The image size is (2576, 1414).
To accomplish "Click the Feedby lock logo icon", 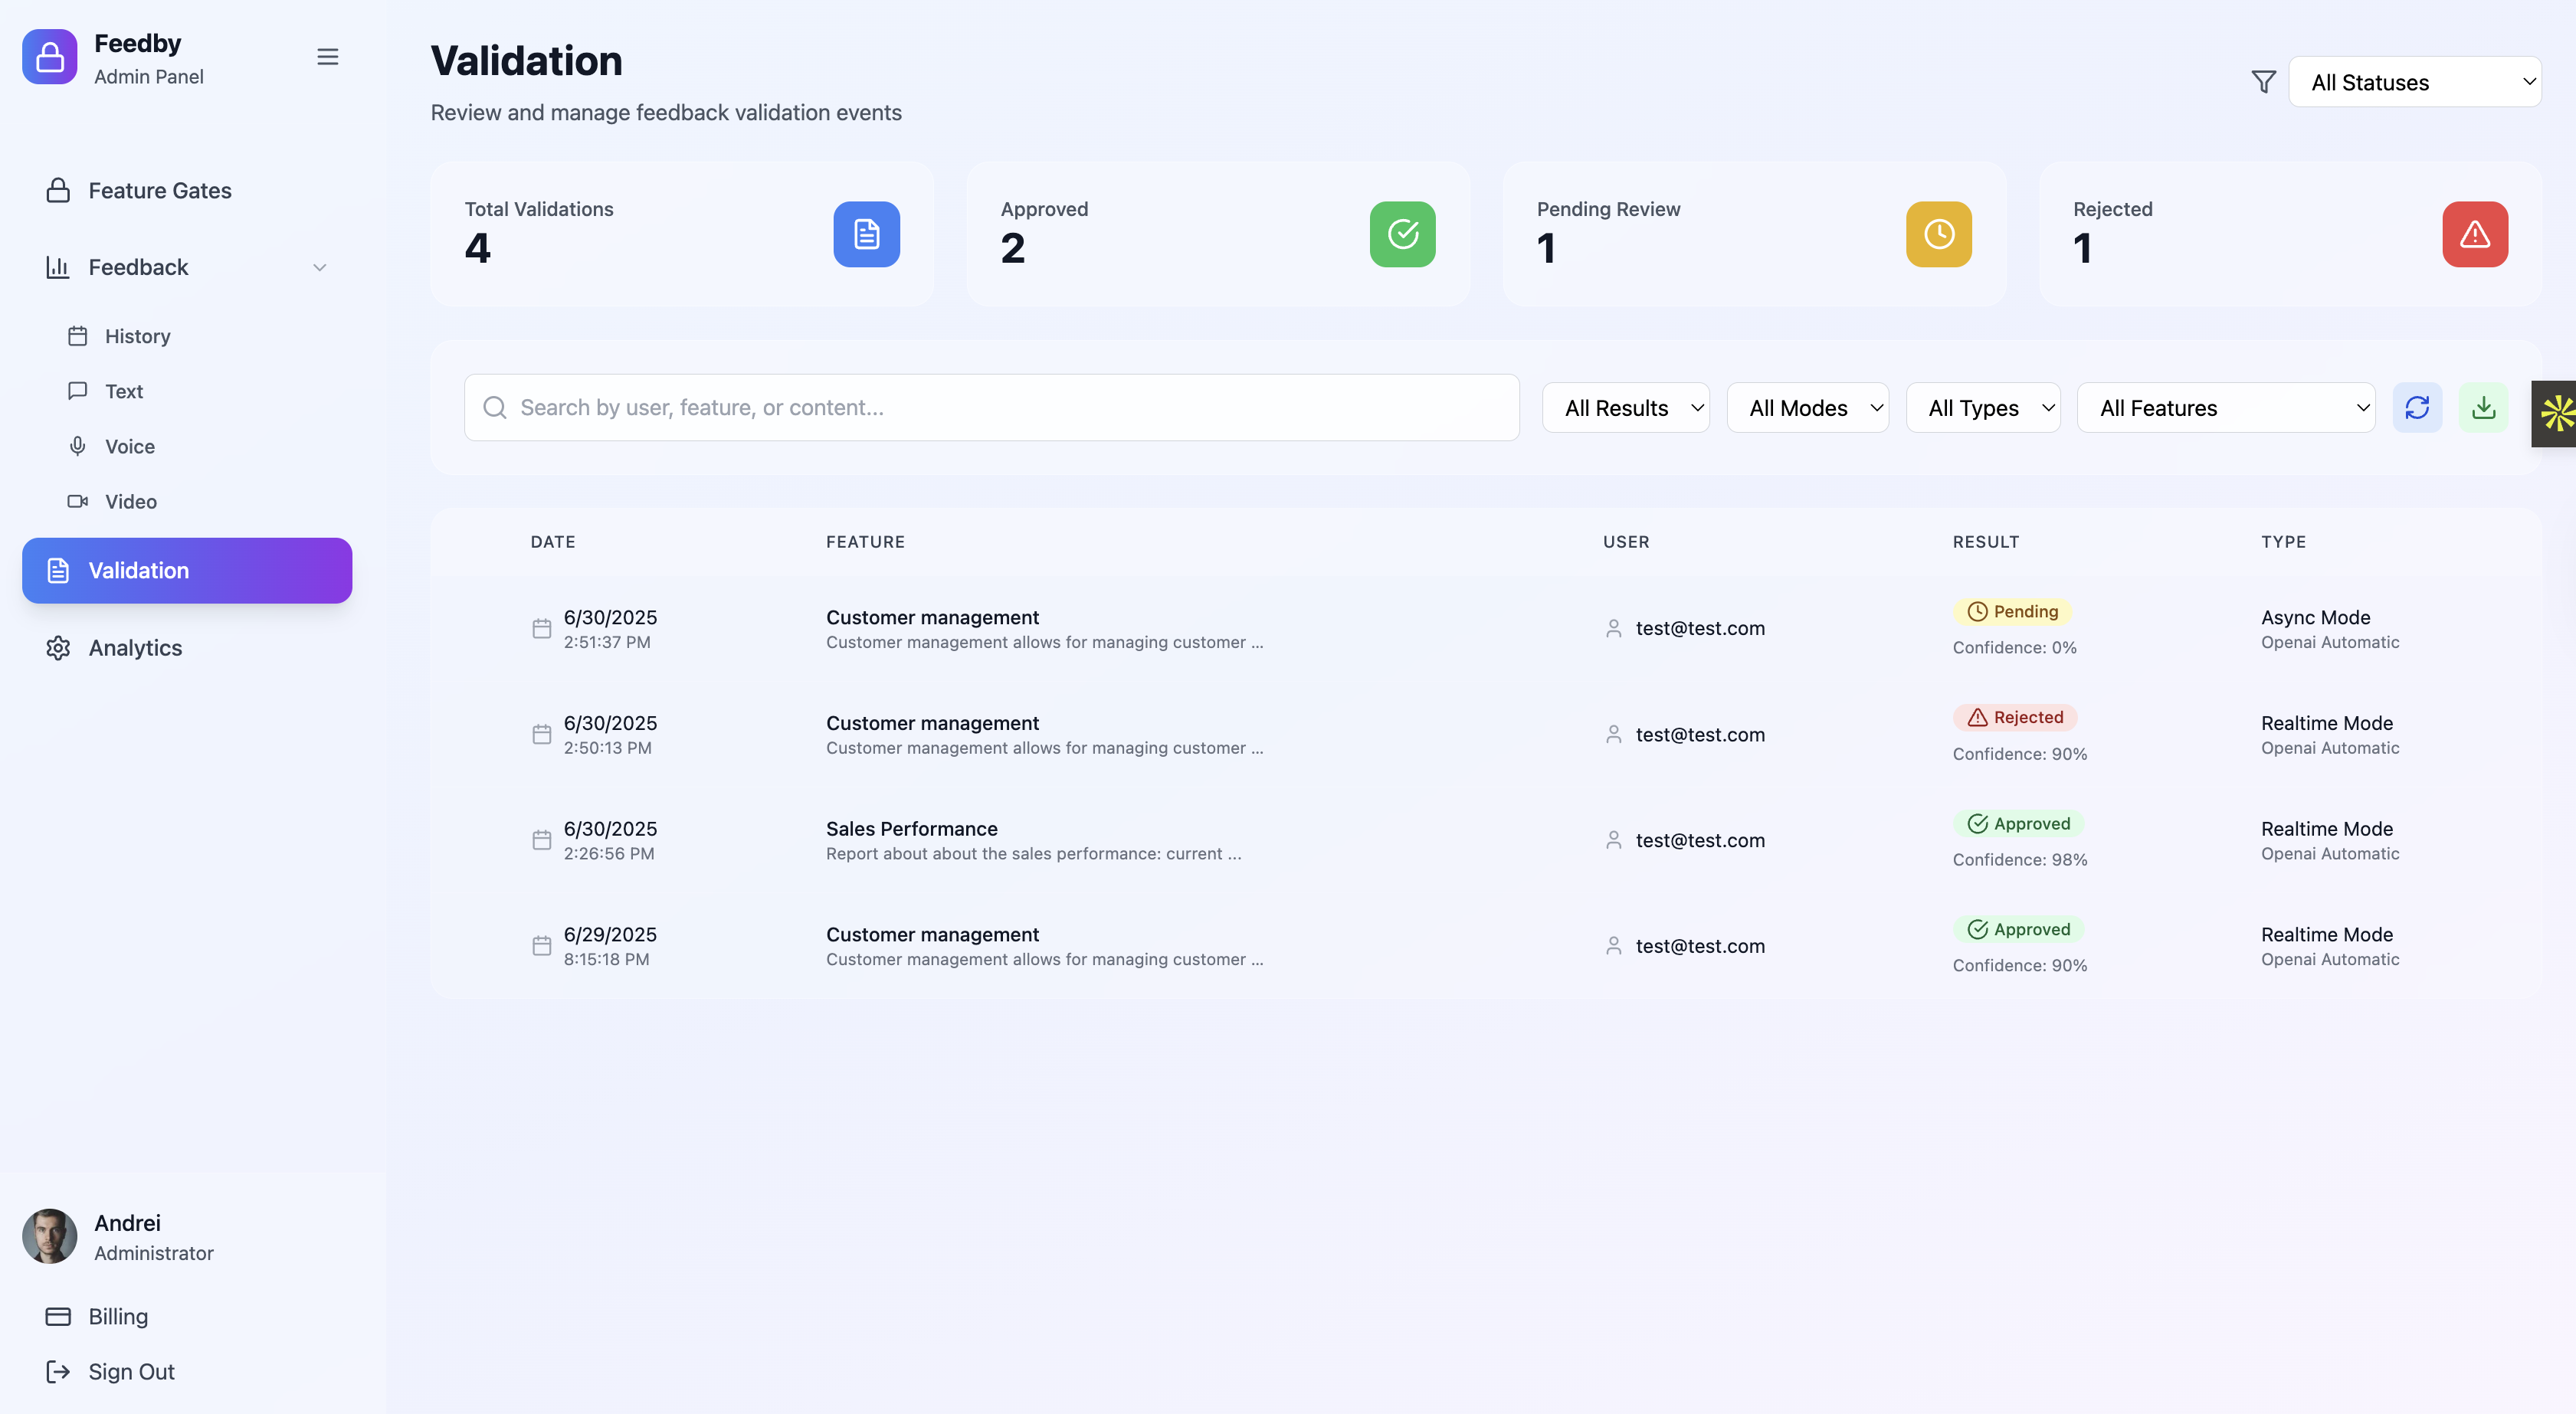I will 50,57.
